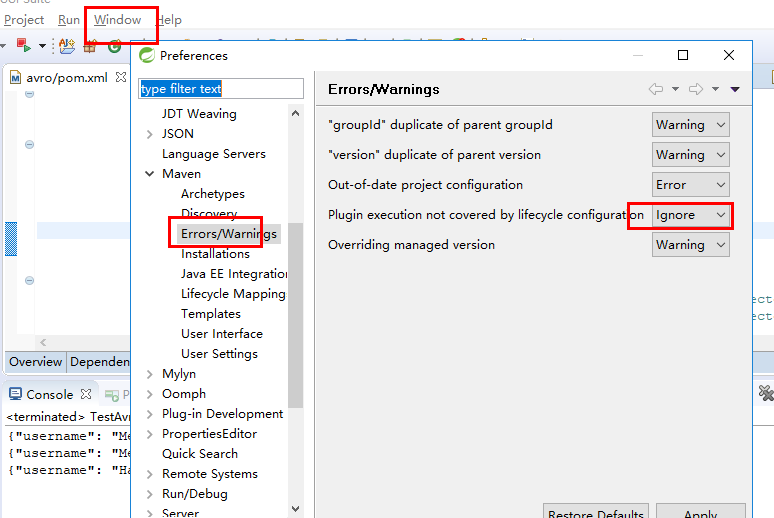Focus the type filter text field
The width and height of the screenshot is (774, 518).
[221, 89]
